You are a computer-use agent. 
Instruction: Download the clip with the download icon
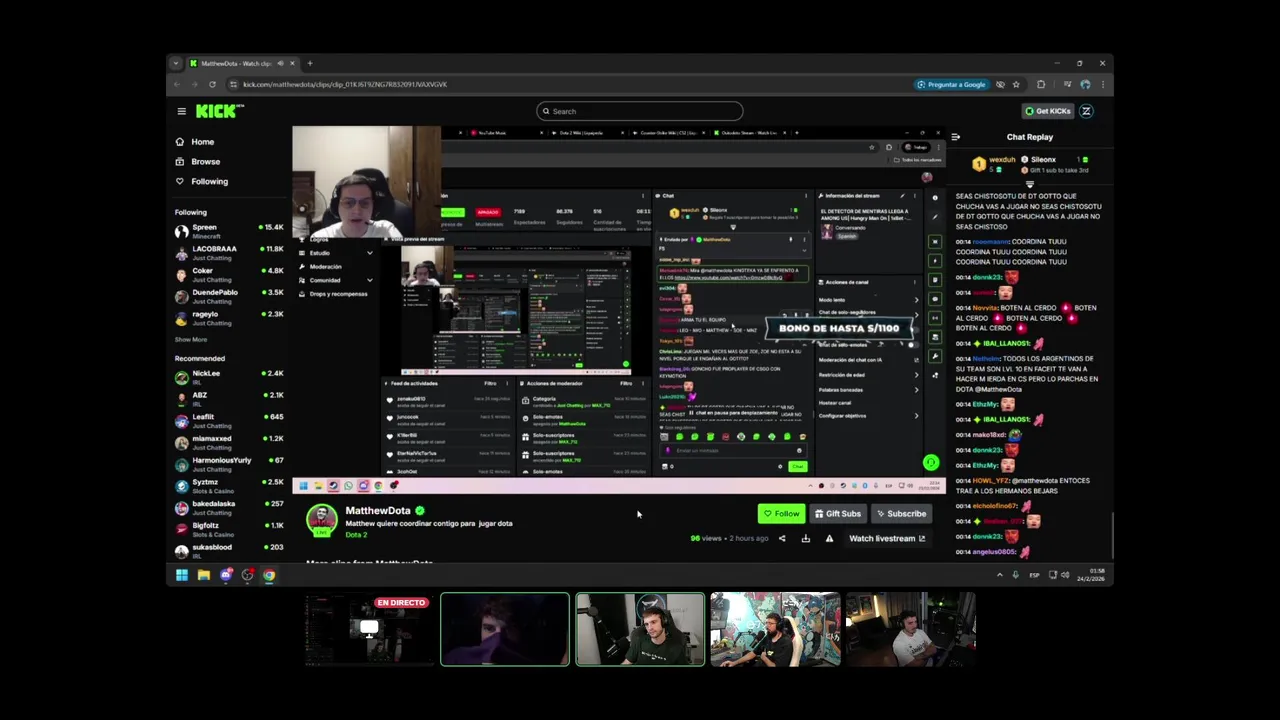(805, 539)
